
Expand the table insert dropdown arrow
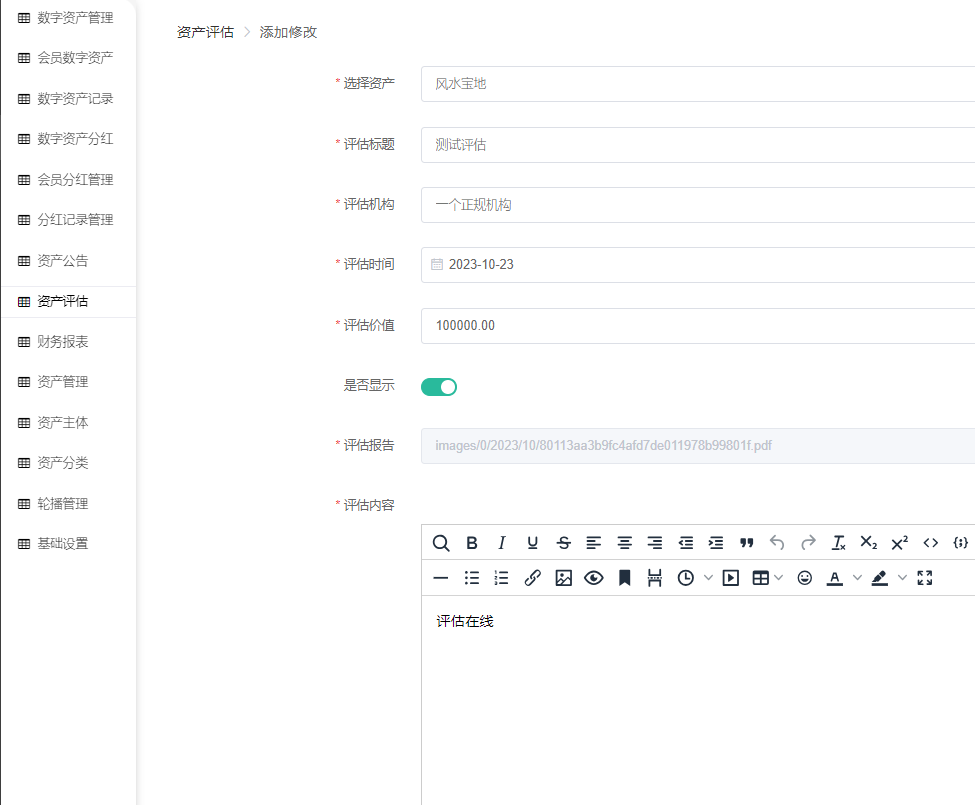tap(779, 578)
